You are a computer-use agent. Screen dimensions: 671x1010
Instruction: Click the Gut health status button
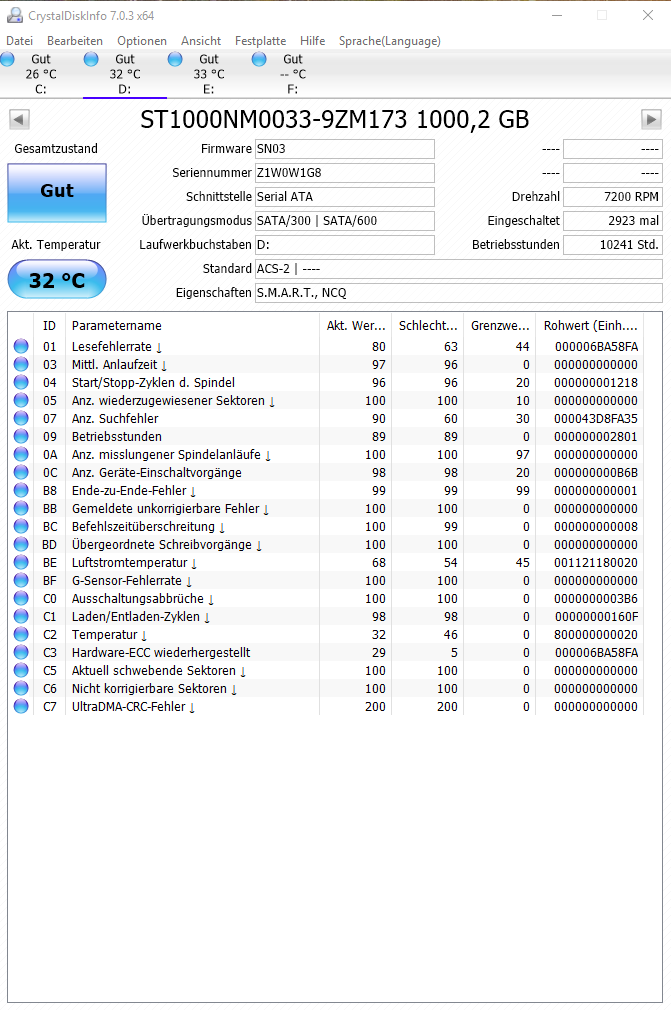(57, 193)
